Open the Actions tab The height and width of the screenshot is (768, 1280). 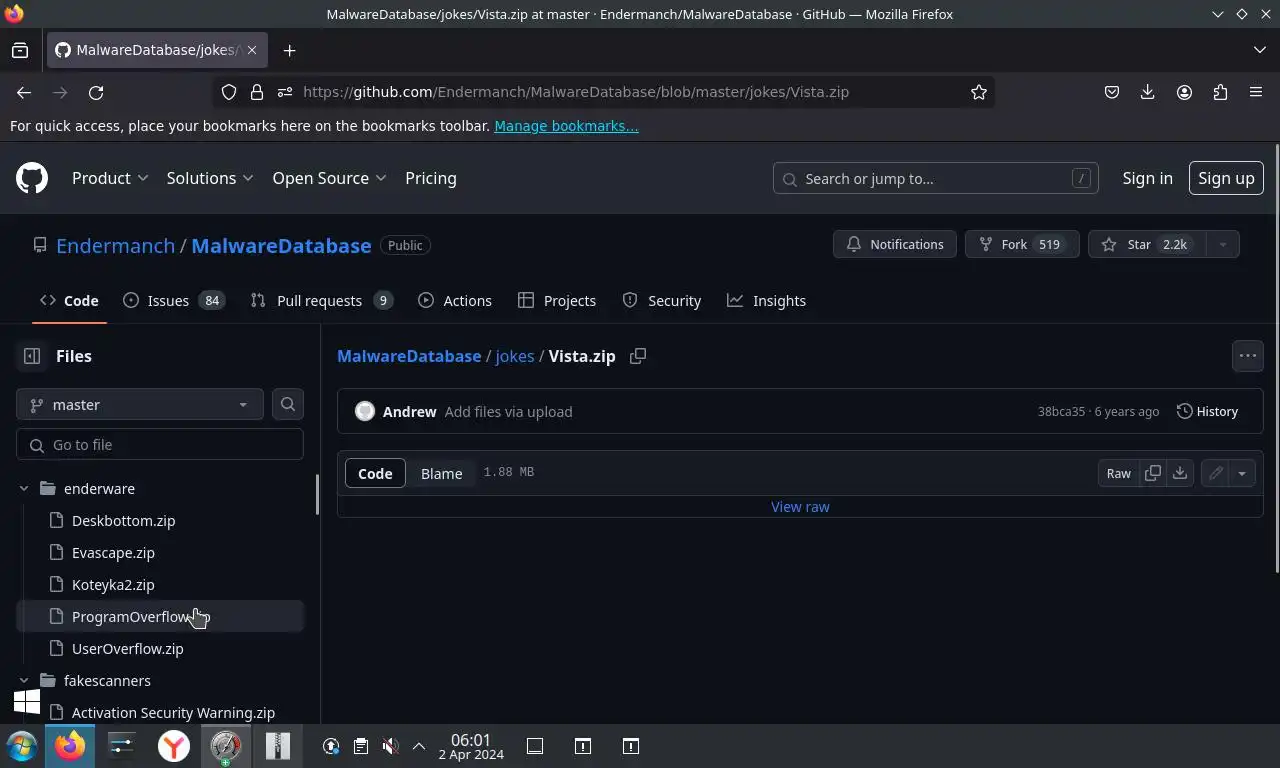click(455, 300)
